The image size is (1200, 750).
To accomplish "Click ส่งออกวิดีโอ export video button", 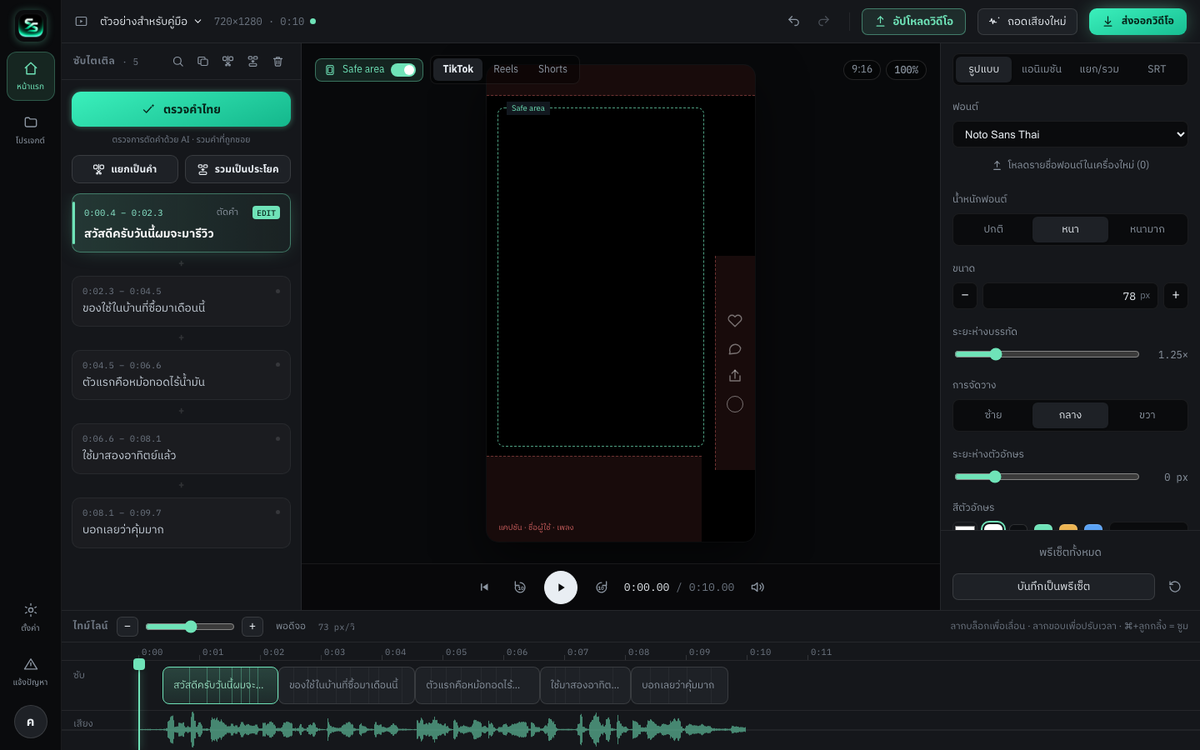I will (x=1137, y=21).
